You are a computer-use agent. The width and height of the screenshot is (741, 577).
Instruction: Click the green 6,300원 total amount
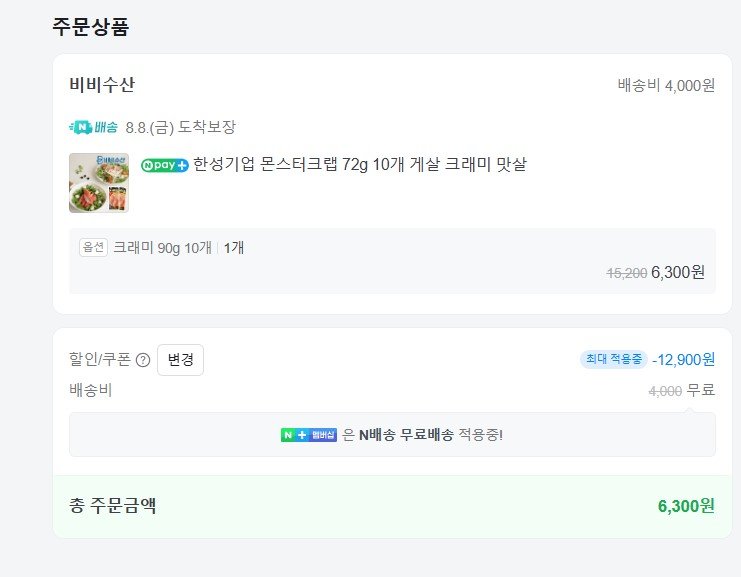click(686, 506)
